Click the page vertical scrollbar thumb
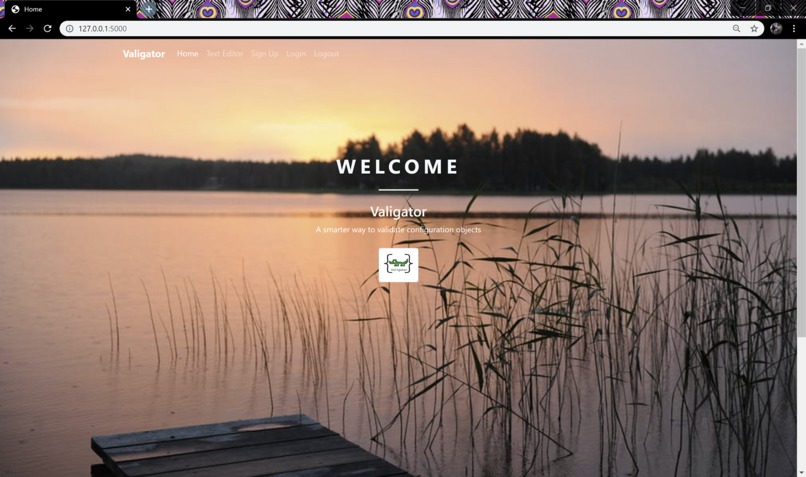The width and height of the screenshot is (806, 477). (x=801, y=193)
